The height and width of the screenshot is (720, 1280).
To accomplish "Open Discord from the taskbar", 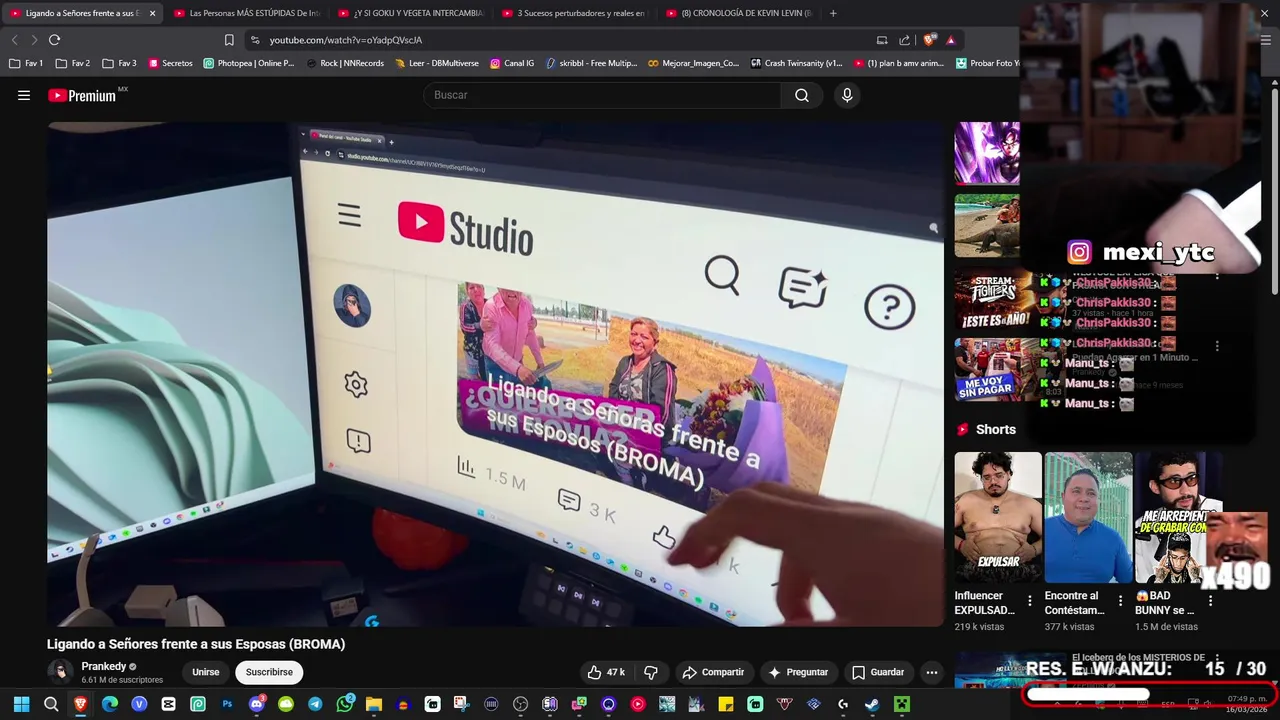I will click(x=257, y=704).
